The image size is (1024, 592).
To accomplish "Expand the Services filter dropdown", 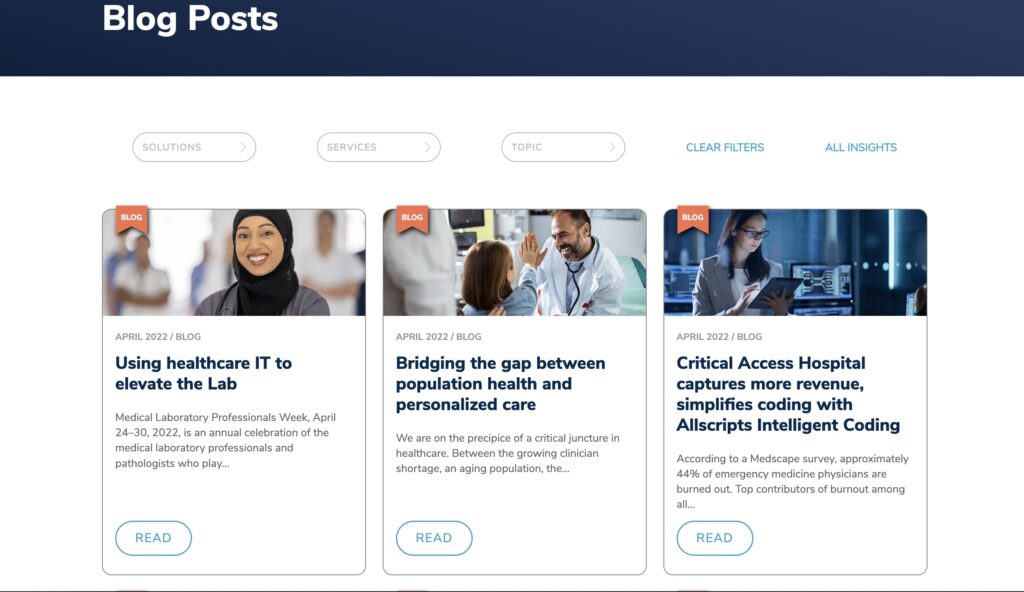I will 379,147.
